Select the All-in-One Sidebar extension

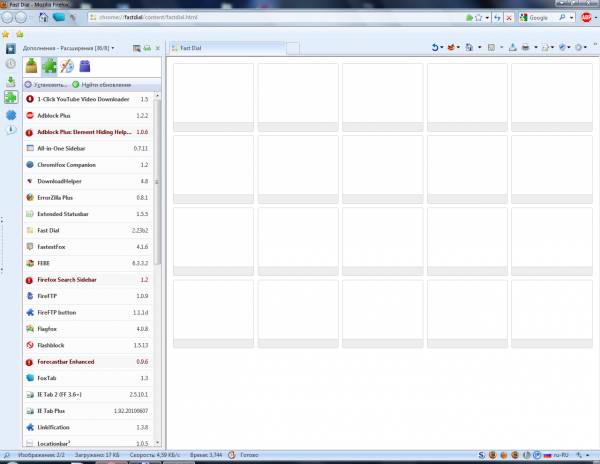pyautogui.click(x=88, y=148)
